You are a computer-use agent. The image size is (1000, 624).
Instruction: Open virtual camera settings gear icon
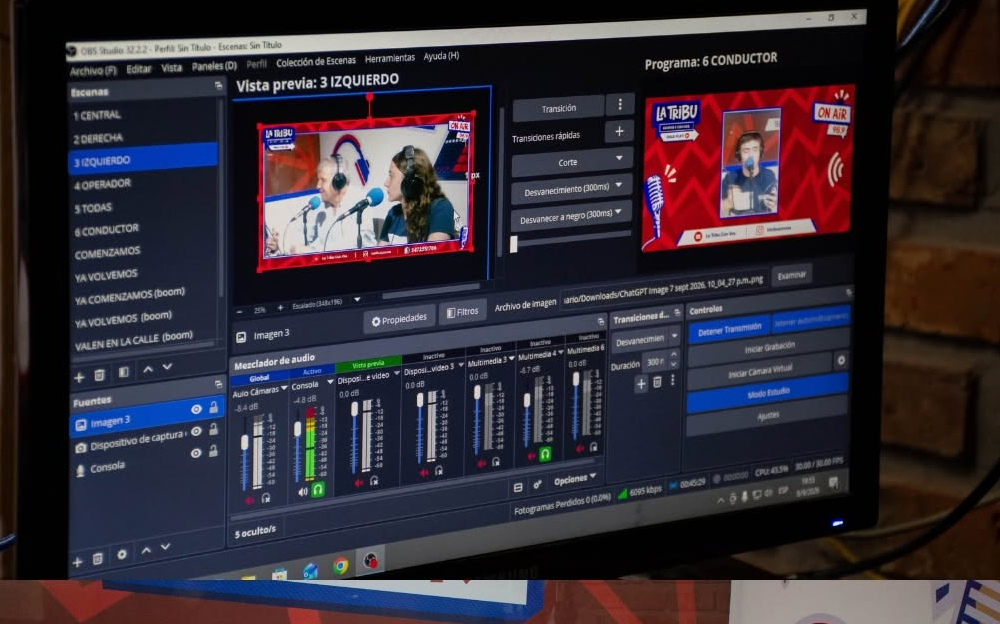tap(841, 360)
